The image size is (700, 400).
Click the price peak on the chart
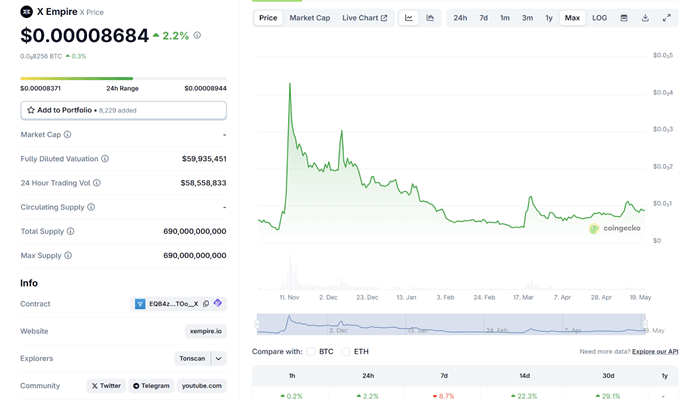pyautogui.click(x=290, y=84)
